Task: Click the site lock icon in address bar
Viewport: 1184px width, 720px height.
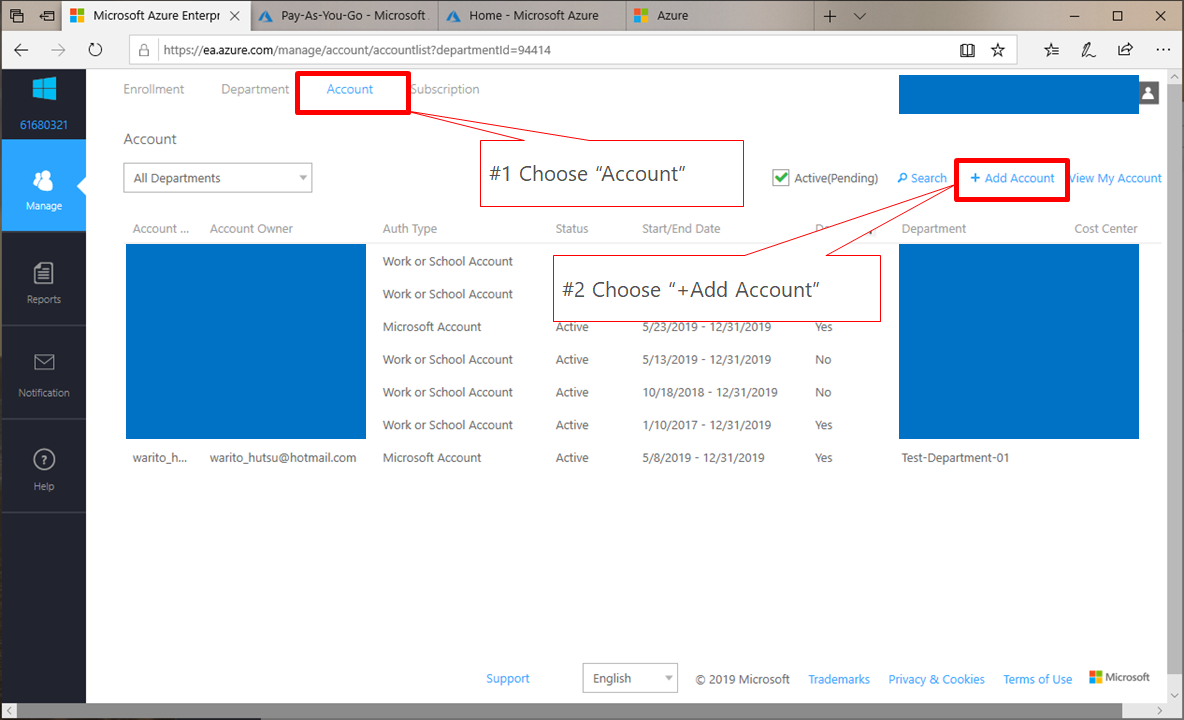Action: [143, 50]
